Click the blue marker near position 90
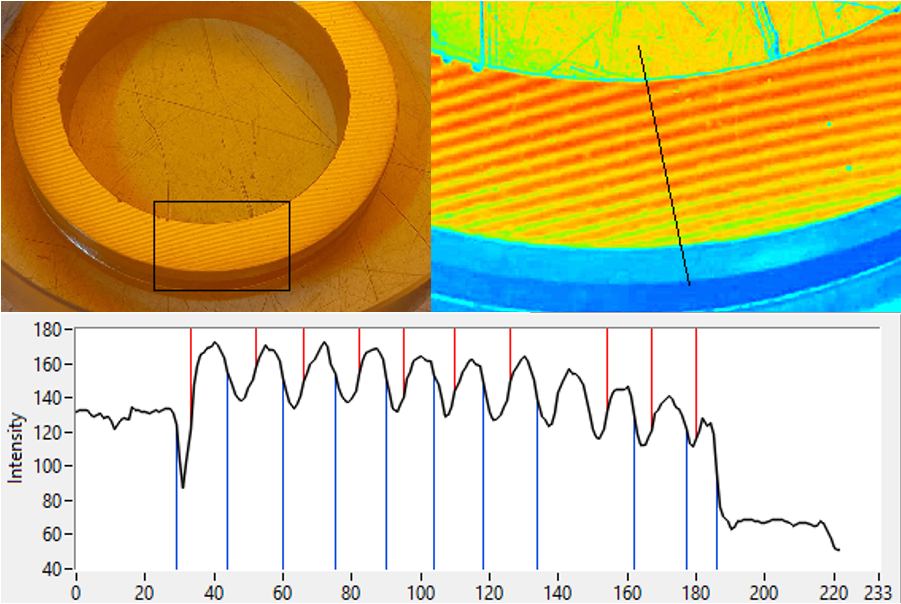The image size is (901, 604). [385, 470]
